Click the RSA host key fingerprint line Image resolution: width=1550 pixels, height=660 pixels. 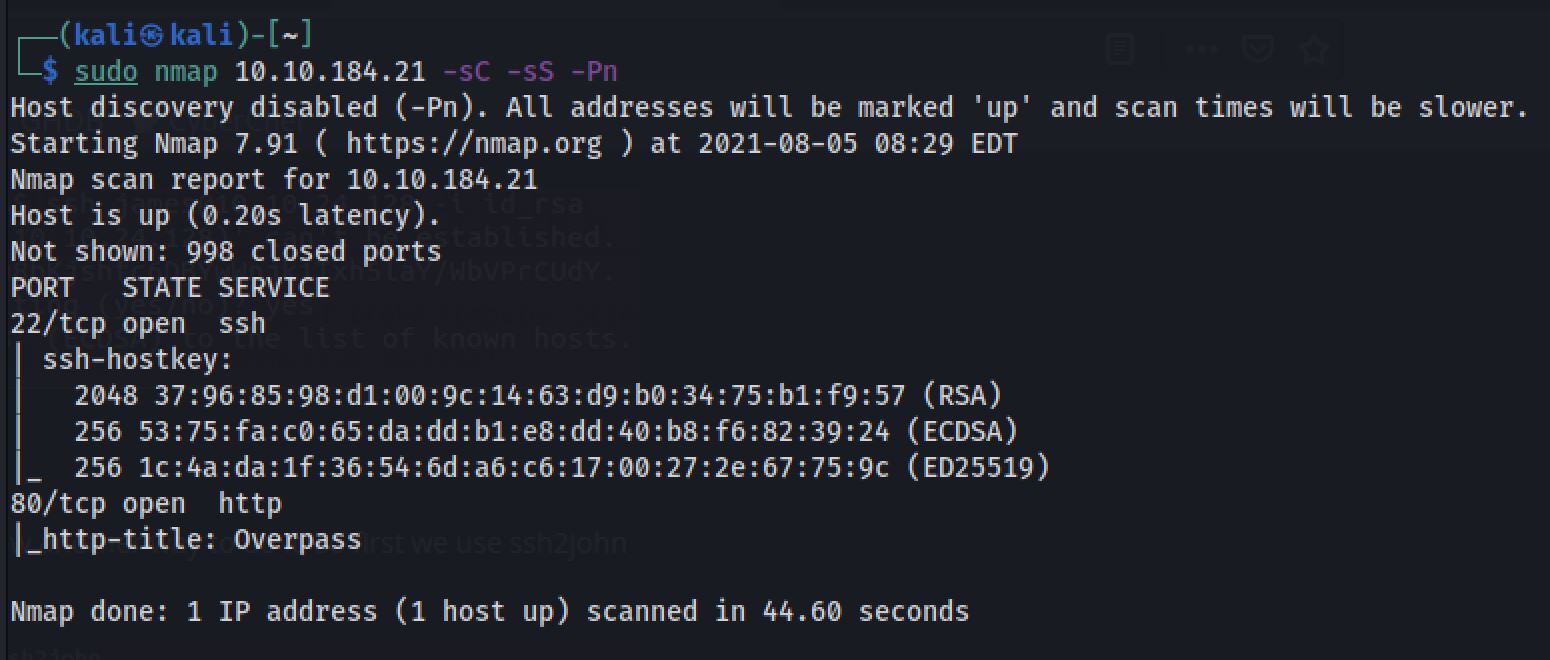538,396
